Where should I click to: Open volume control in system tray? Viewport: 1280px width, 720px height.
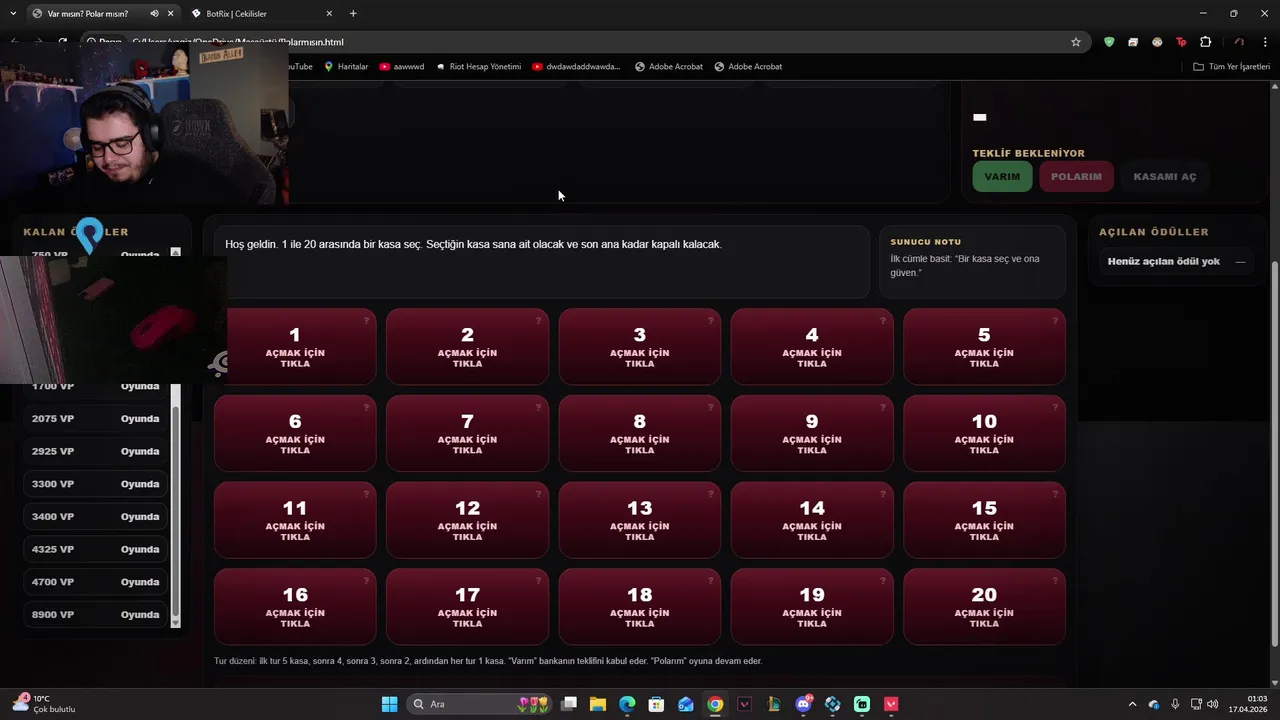point(1212,704)
